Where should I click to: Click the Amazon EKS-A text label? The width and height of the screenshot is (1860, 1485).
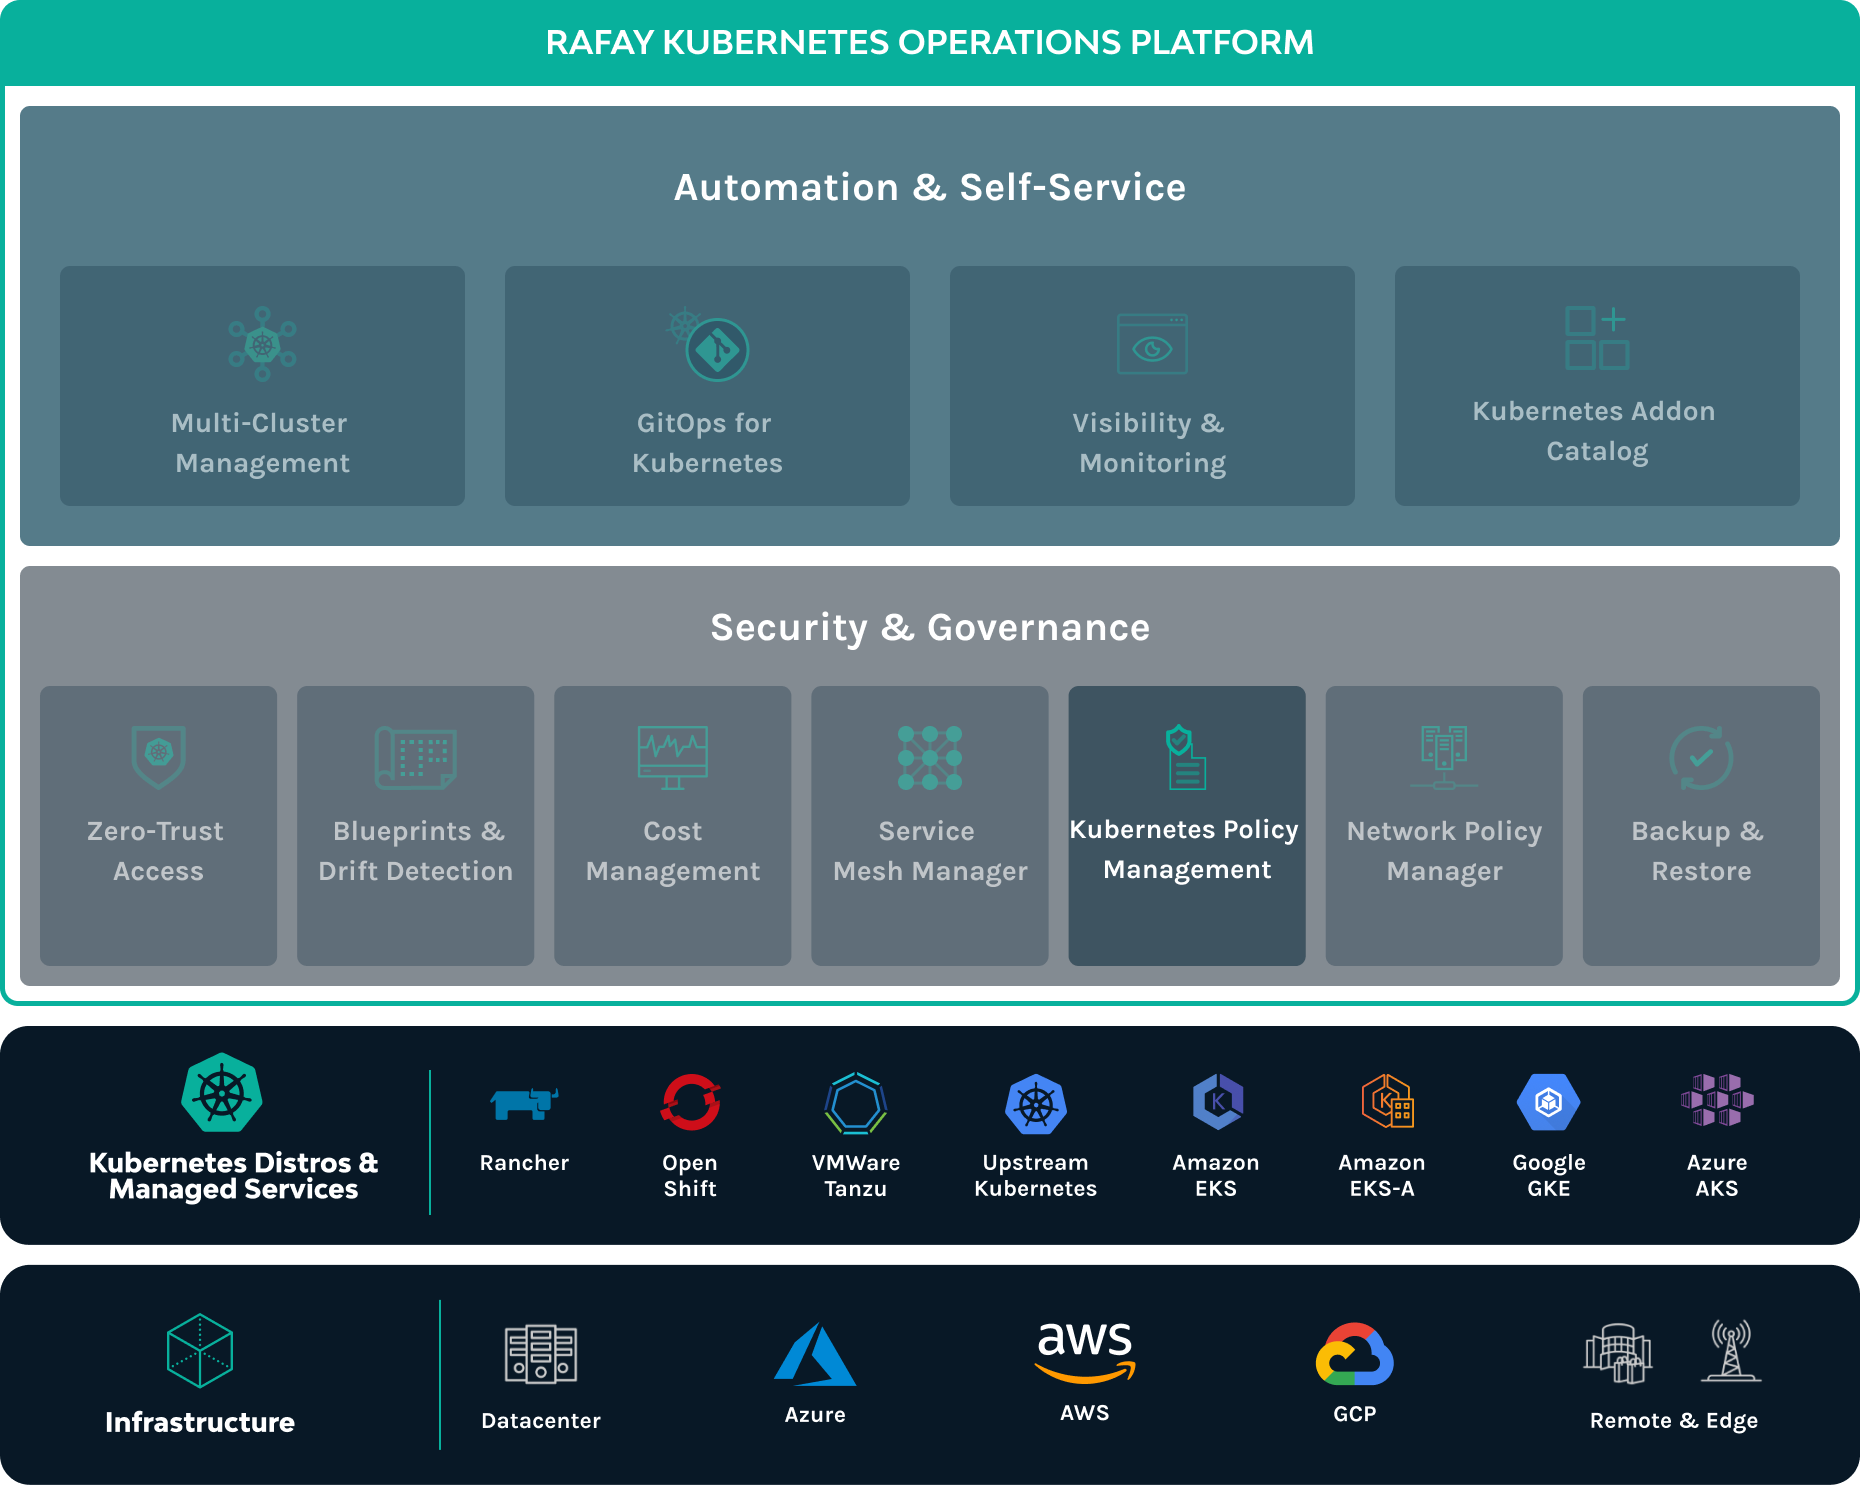point(1382,1175)
